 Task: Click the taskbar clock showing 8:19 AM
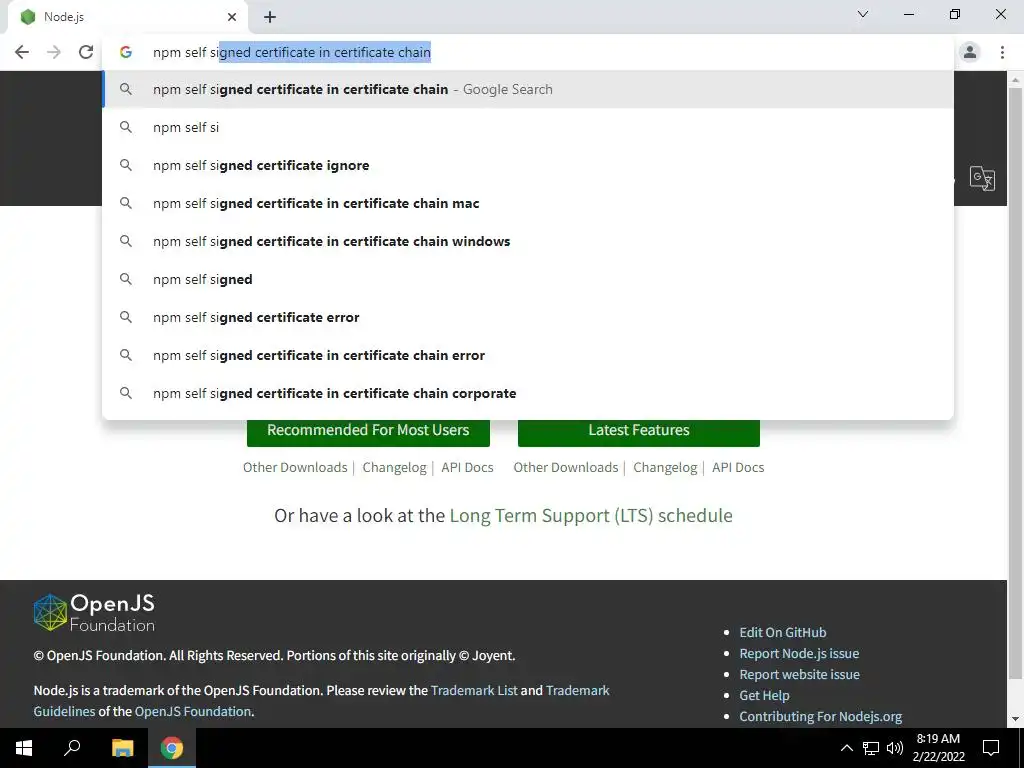click(938, 748)
